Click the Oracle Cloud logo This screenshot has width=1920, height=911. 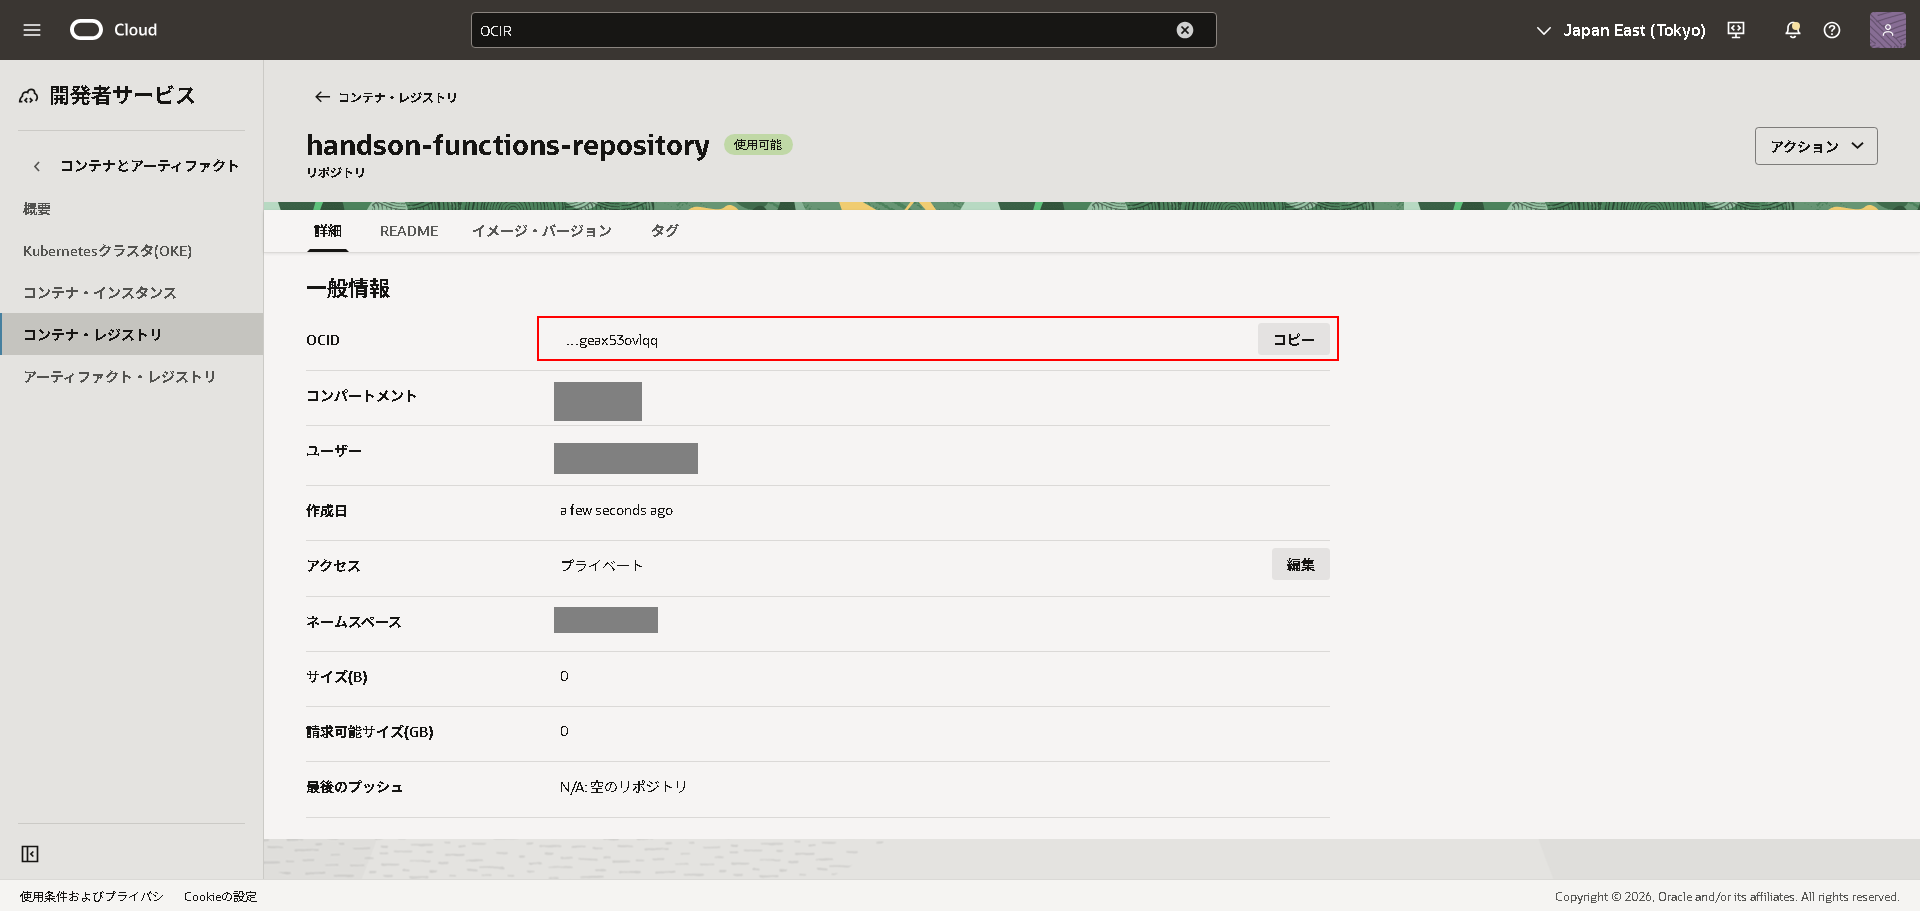(x=114, y=30)
